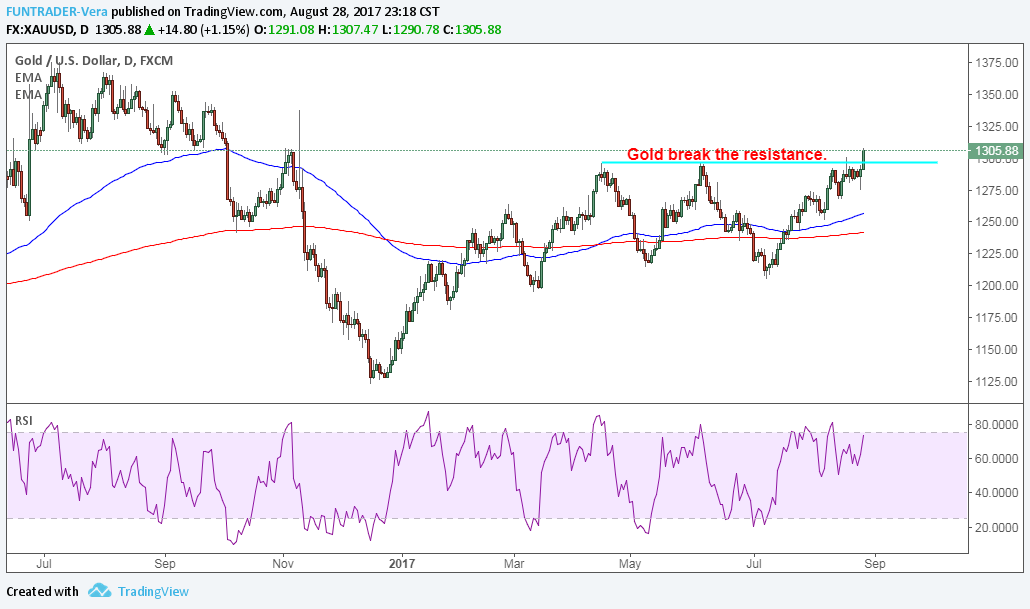
Task: Click the Nov label on time axis
Action: pyautogui.click(x=282, y=564)
